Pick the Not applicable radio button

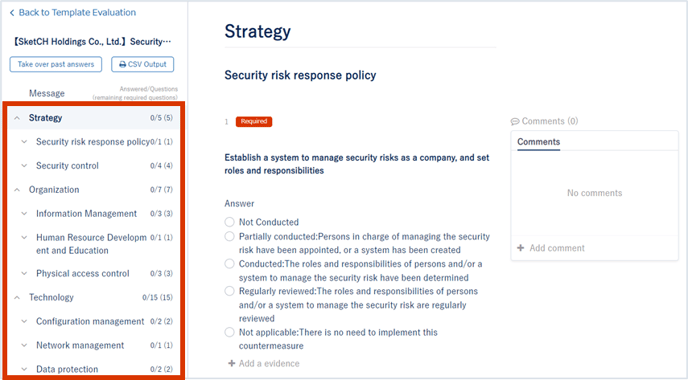(x=229, y=332)
